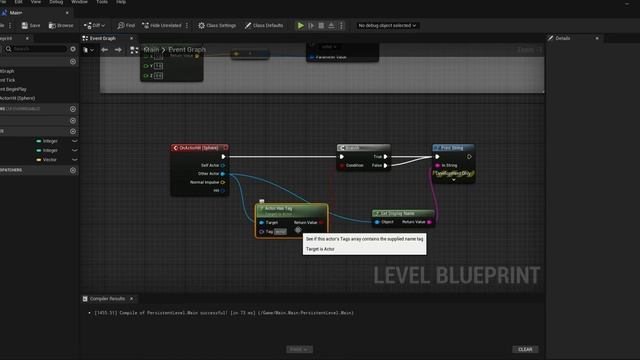This screenshot has height=360, width=640.
Task: Click the Hit output pin
Action: (223, 191)
